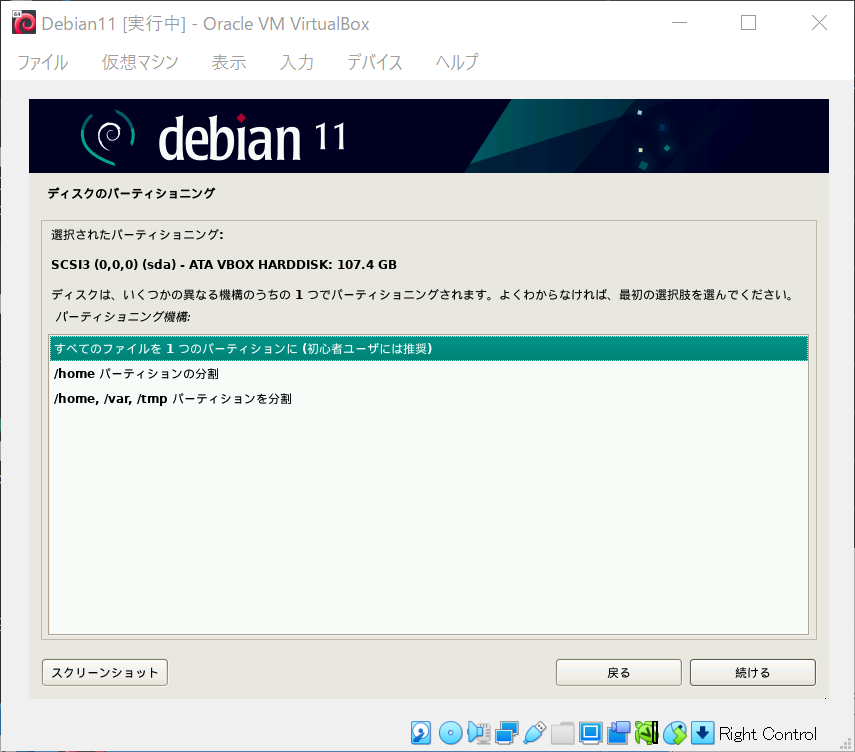The width and height of the screenshot is (855, 752).
Task: Click the スクリーンショット button
Action: [105, 672]
